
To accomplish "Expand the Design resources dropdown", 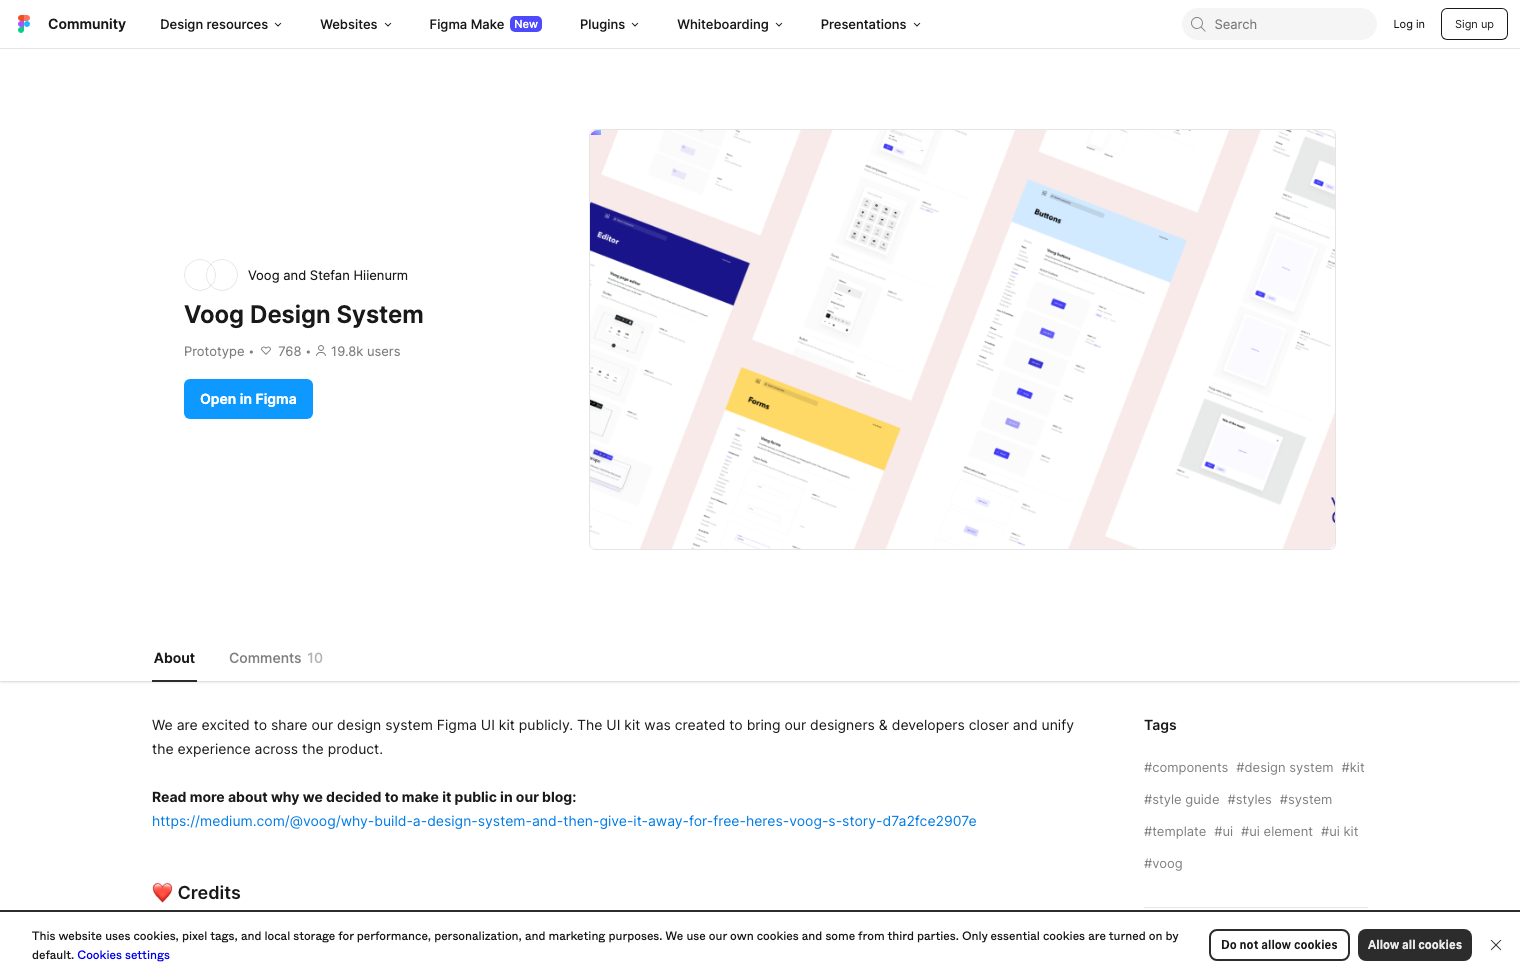I will (x=220, y=24).
